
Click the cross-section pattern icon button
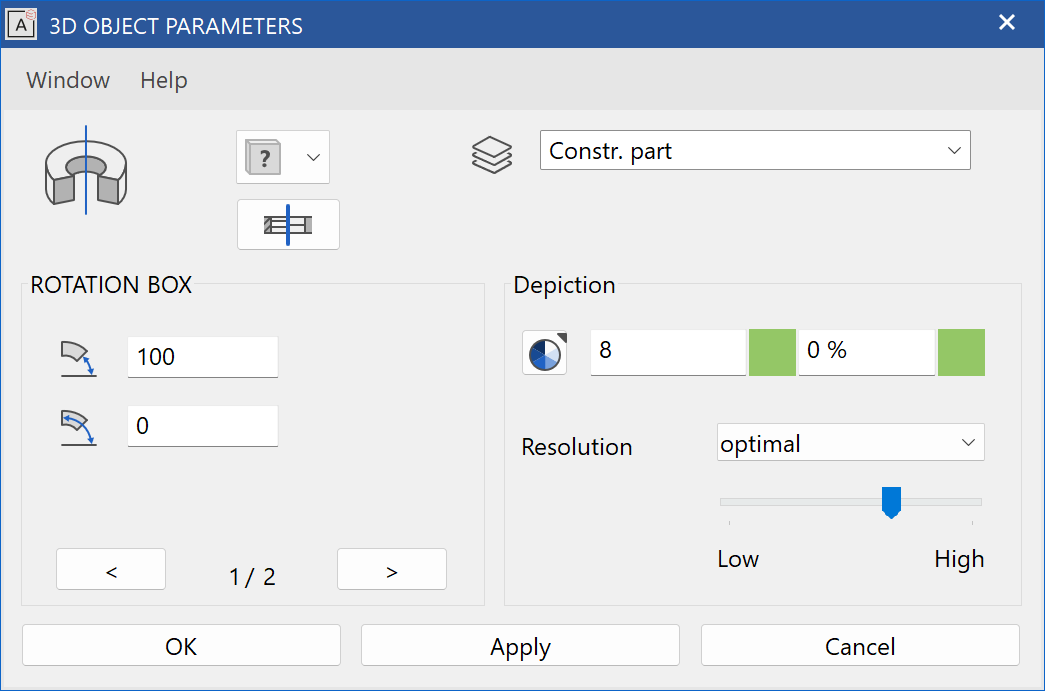tap(288, 224)
